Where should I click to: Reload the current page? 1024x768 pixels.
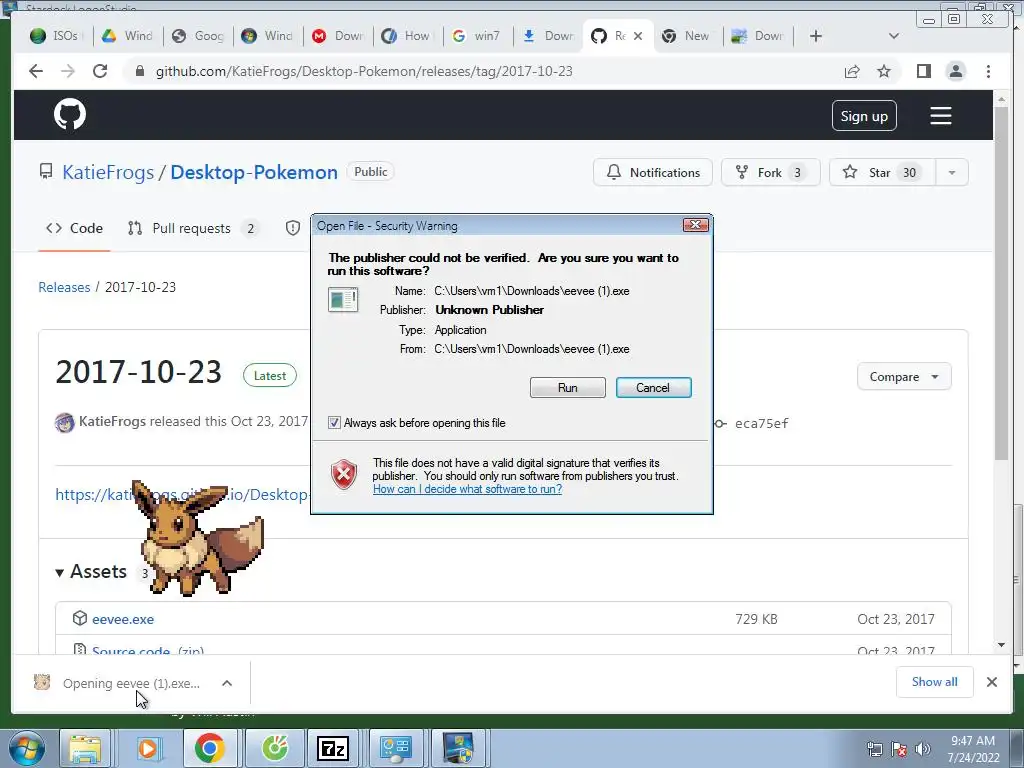tap(100, 71)
